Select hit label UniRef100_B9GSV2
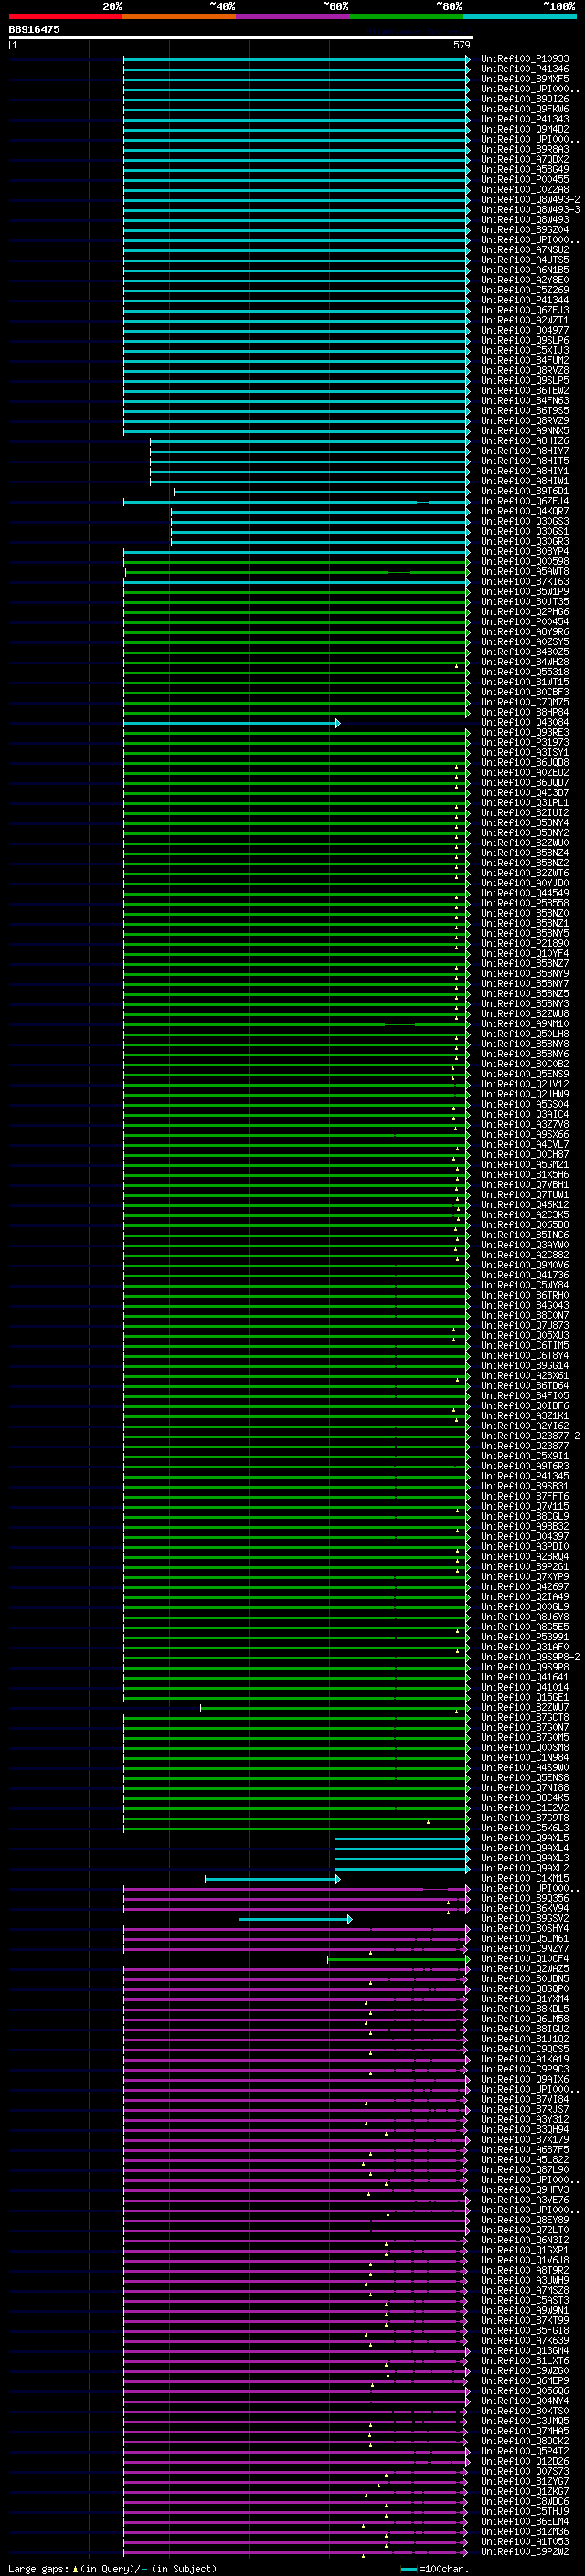The height and width of the screenshot is (2576, 585). coord(525,1918)
